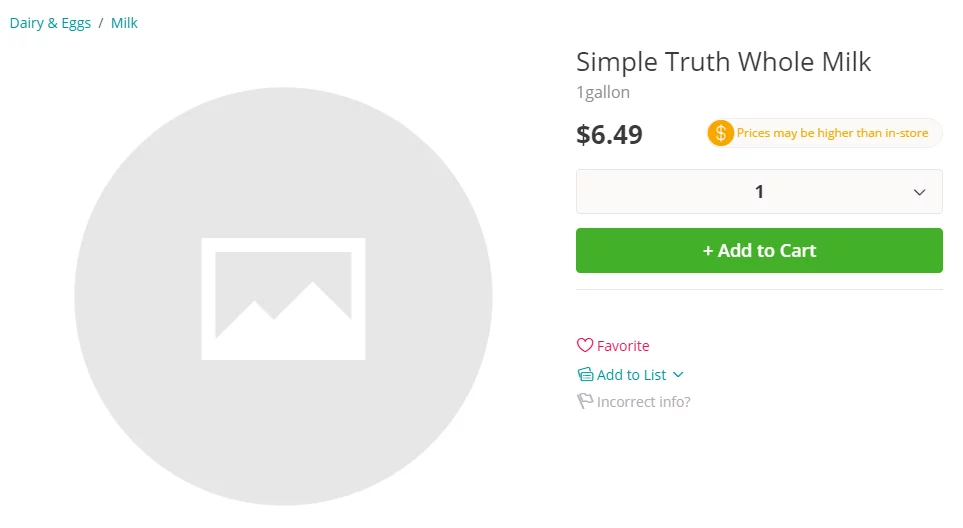Mark product with the Favorite text link
Image resolution: width=963 pixels, height=528 pixels.
click(x=623, y=346)
